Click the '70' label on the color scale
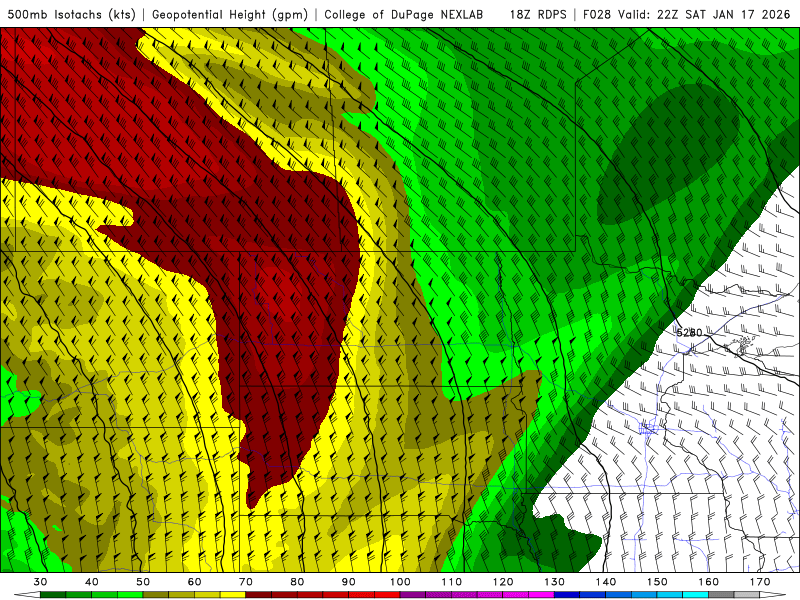This screenshot has height=600, width=800. (x=246, y=582)
